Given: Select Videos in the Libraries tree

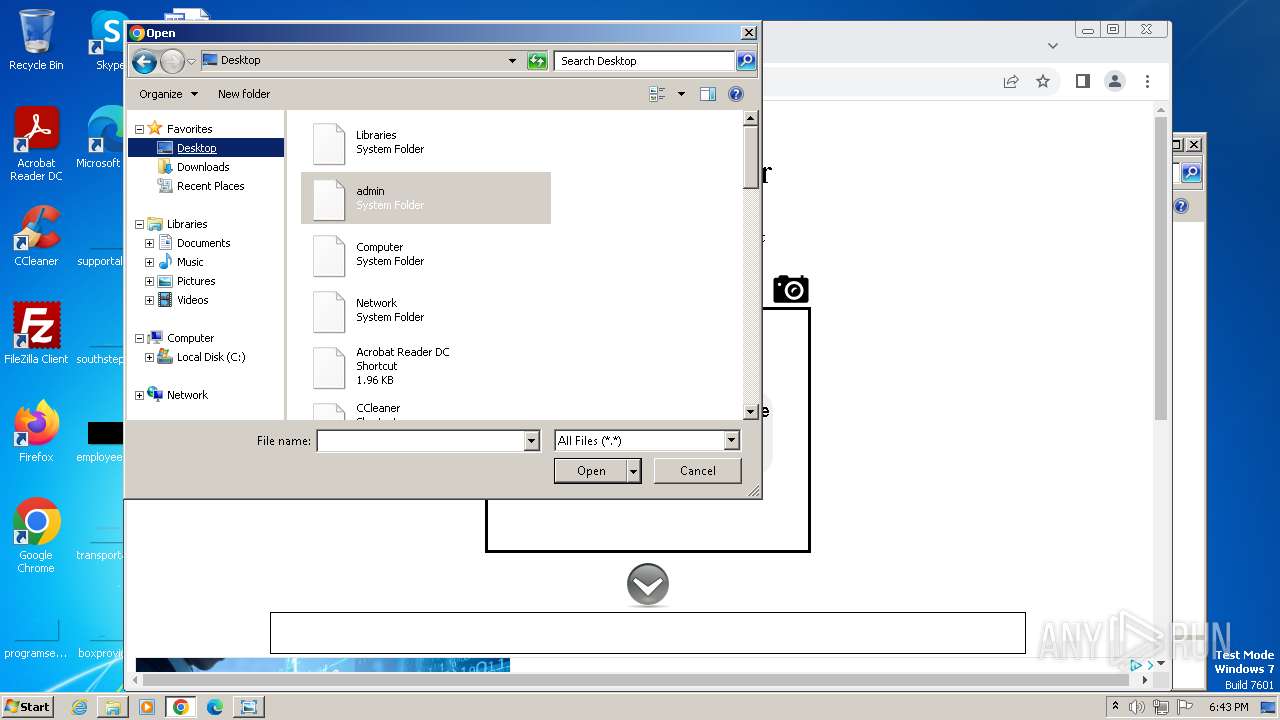Looking at the screenshot, I should tap(192, 300).
